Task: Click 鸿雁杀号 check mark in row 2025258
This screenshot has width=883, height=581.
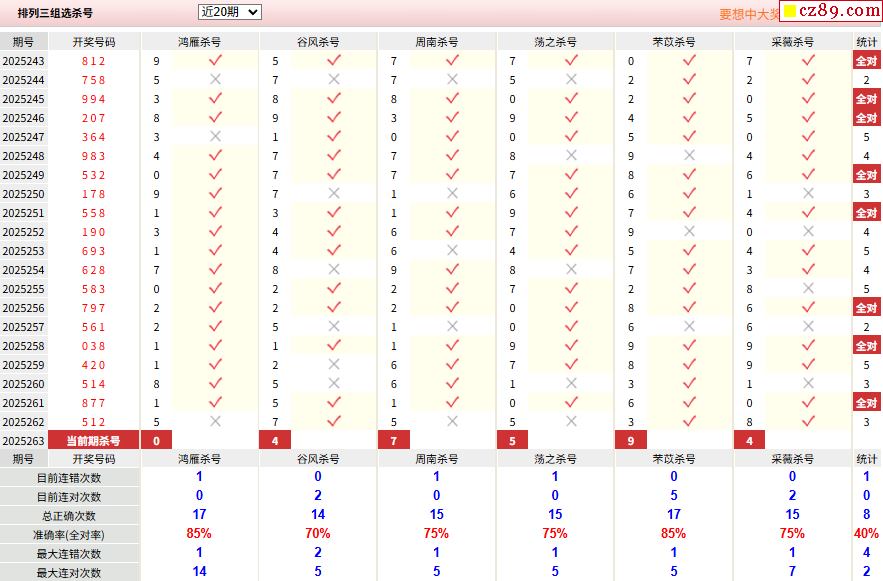Action: point(215,345)
